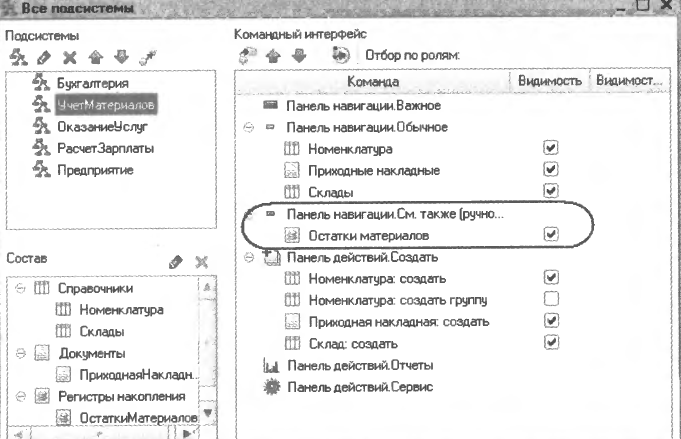
Task: Click the Панель действий.Отчеты chart icon
Action: [271, 366]
